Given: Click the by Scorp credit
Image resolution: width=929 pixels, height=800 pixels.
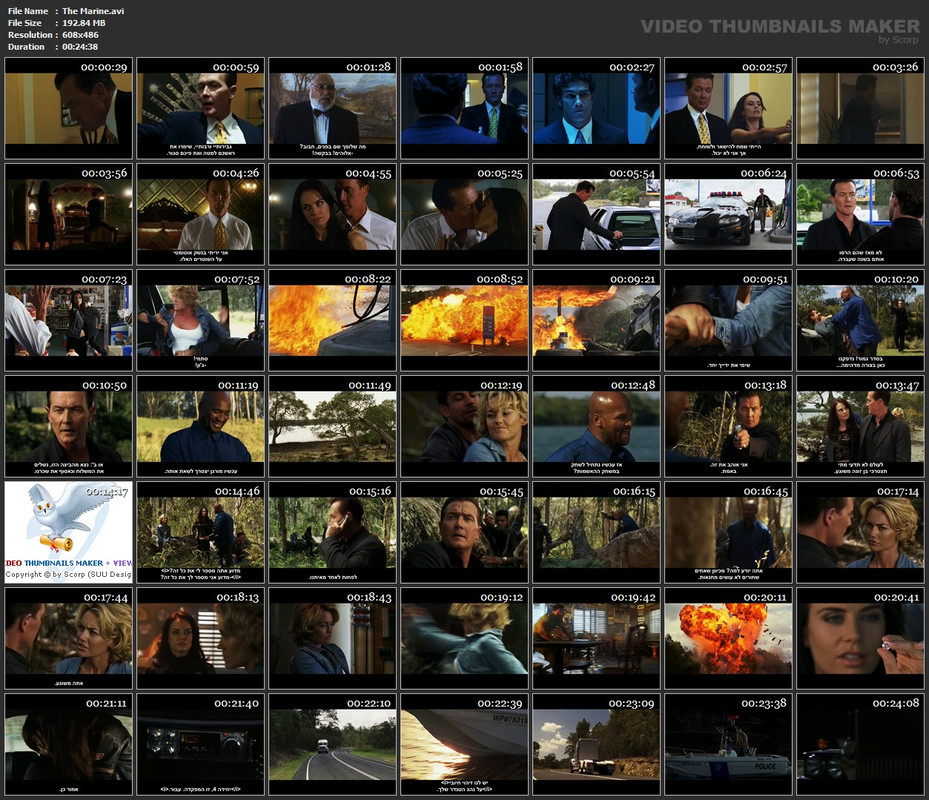Looking at the screenshot, I should (x=898, y=40).
